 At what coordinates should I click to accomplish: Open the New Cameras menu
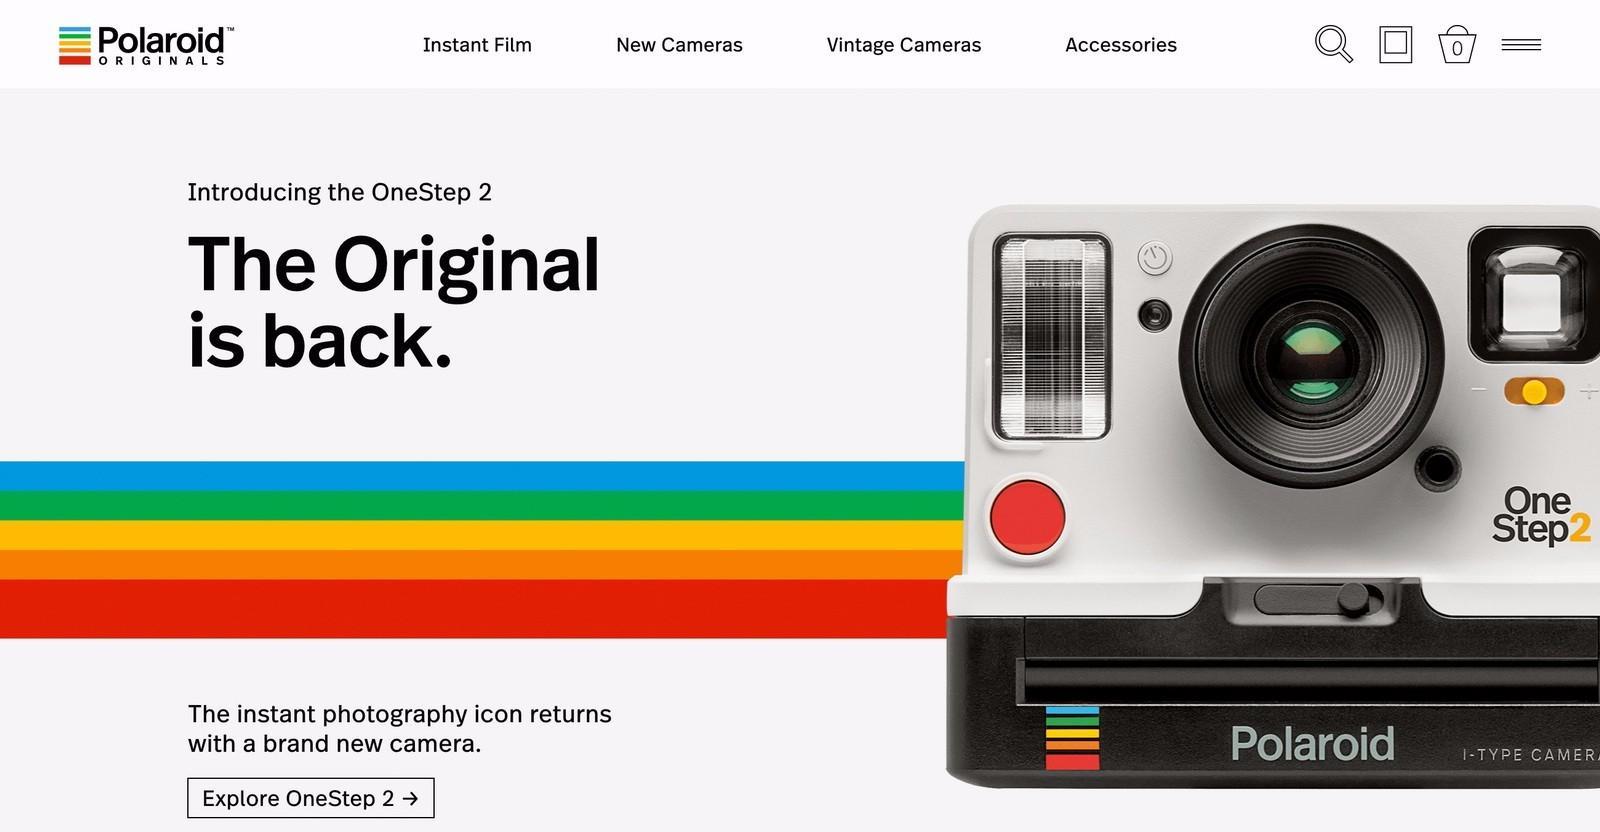[x=679, y=45]
